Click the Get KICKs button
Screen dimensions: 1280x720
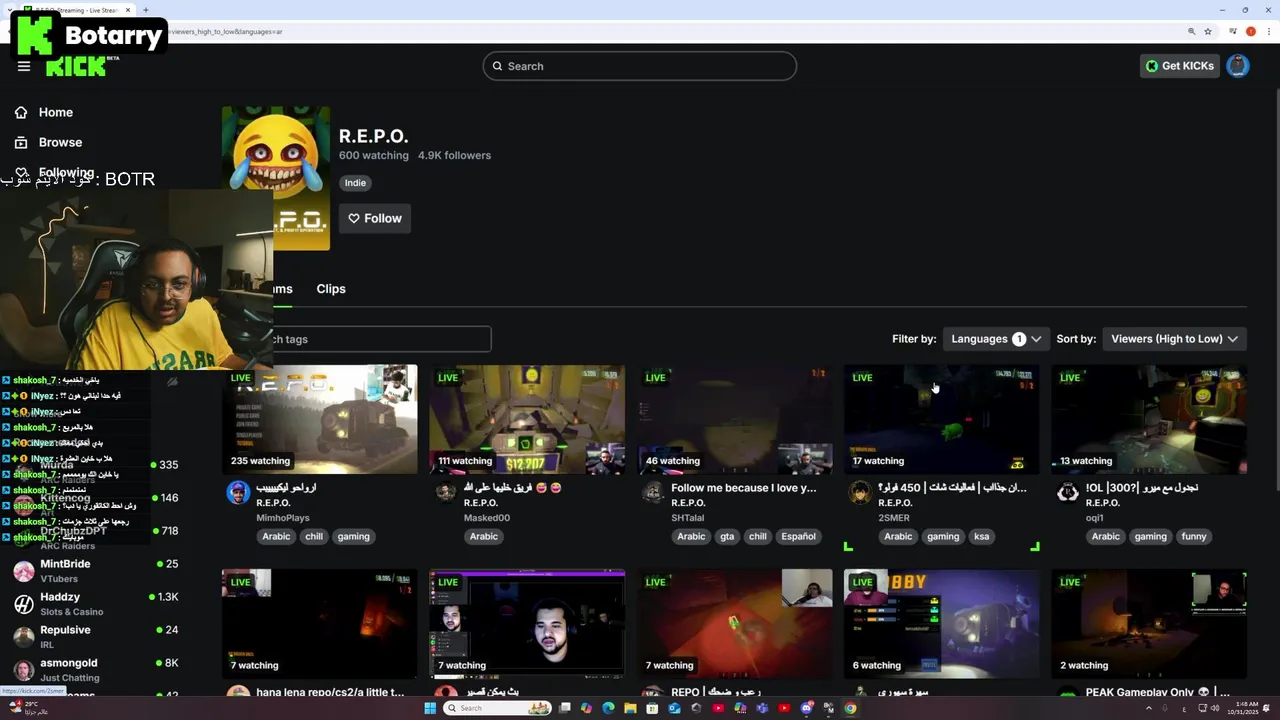pyautogui.click(x=1180, y=66)
